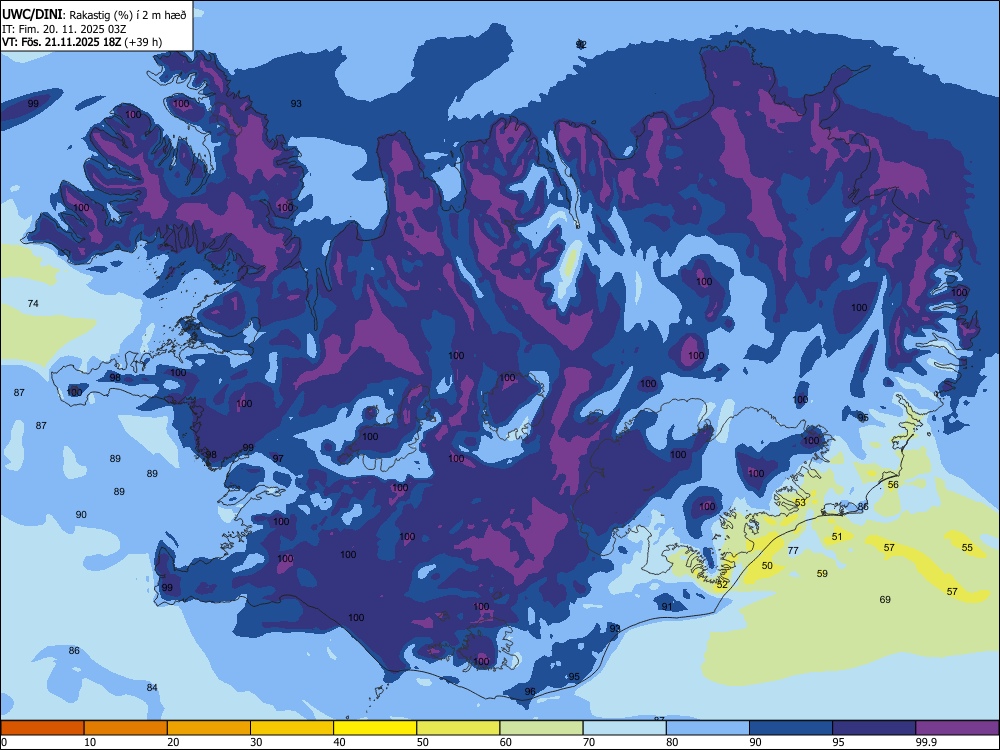Click the humidity value 96 on the map
1000x750 pixels.
pos(530,691)
